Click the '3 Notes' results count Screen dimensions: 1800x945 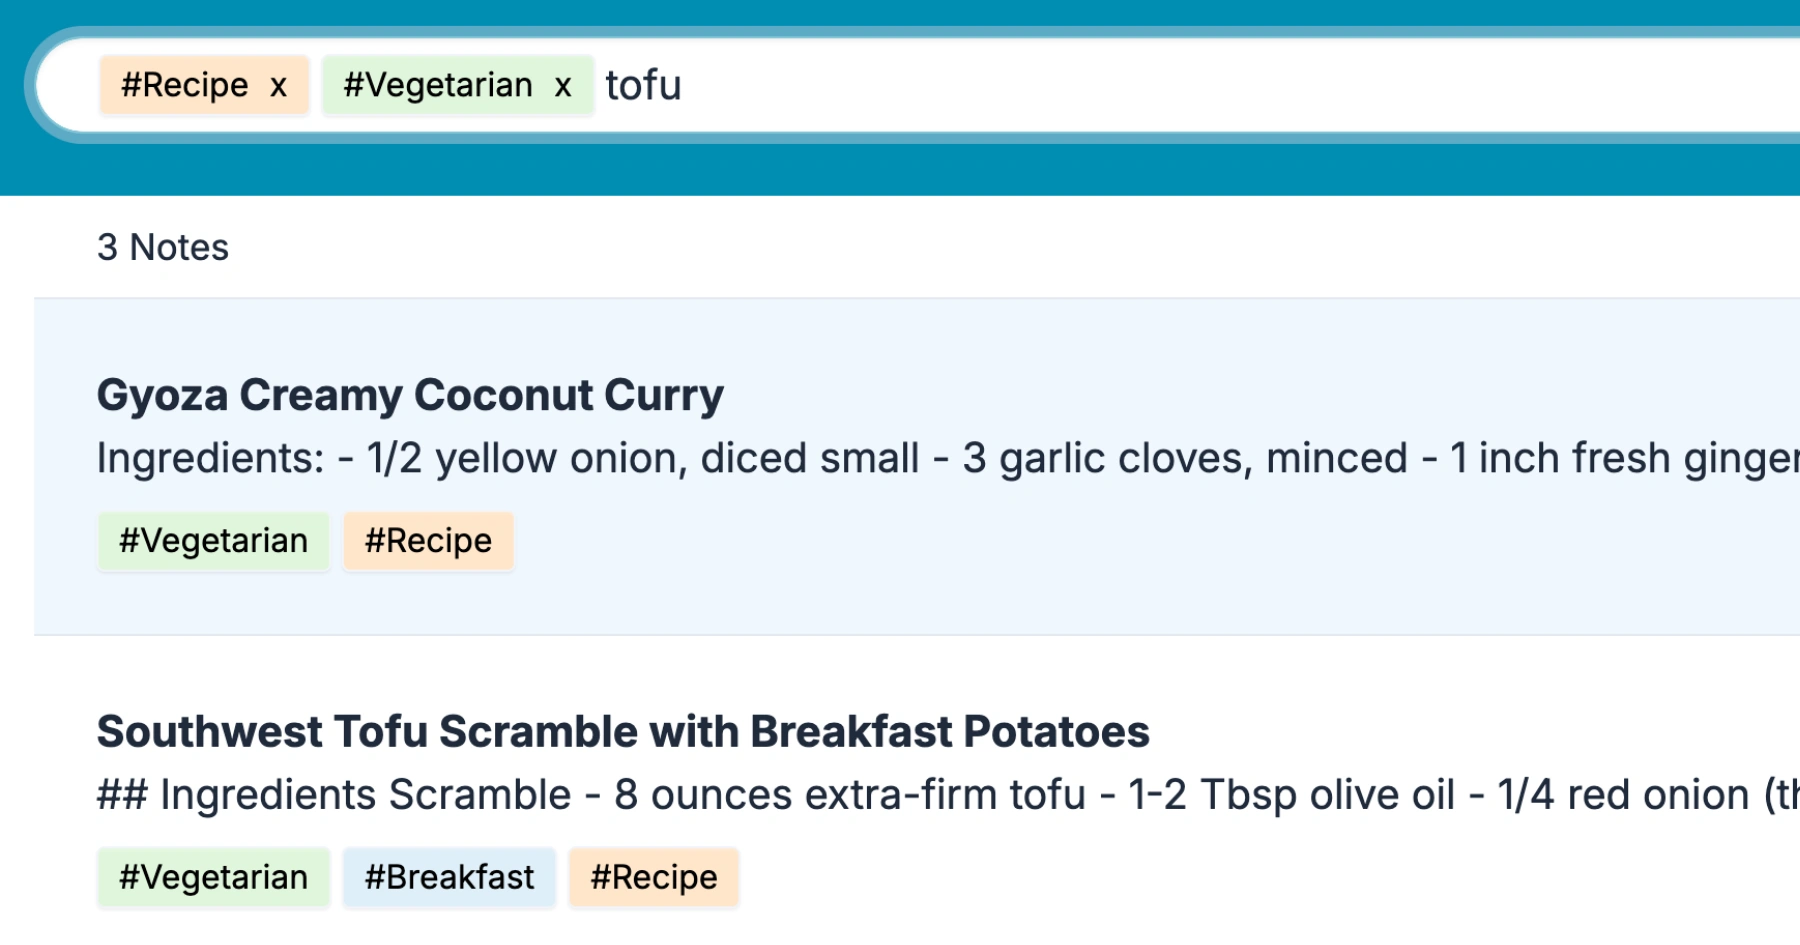pos(163,247)
